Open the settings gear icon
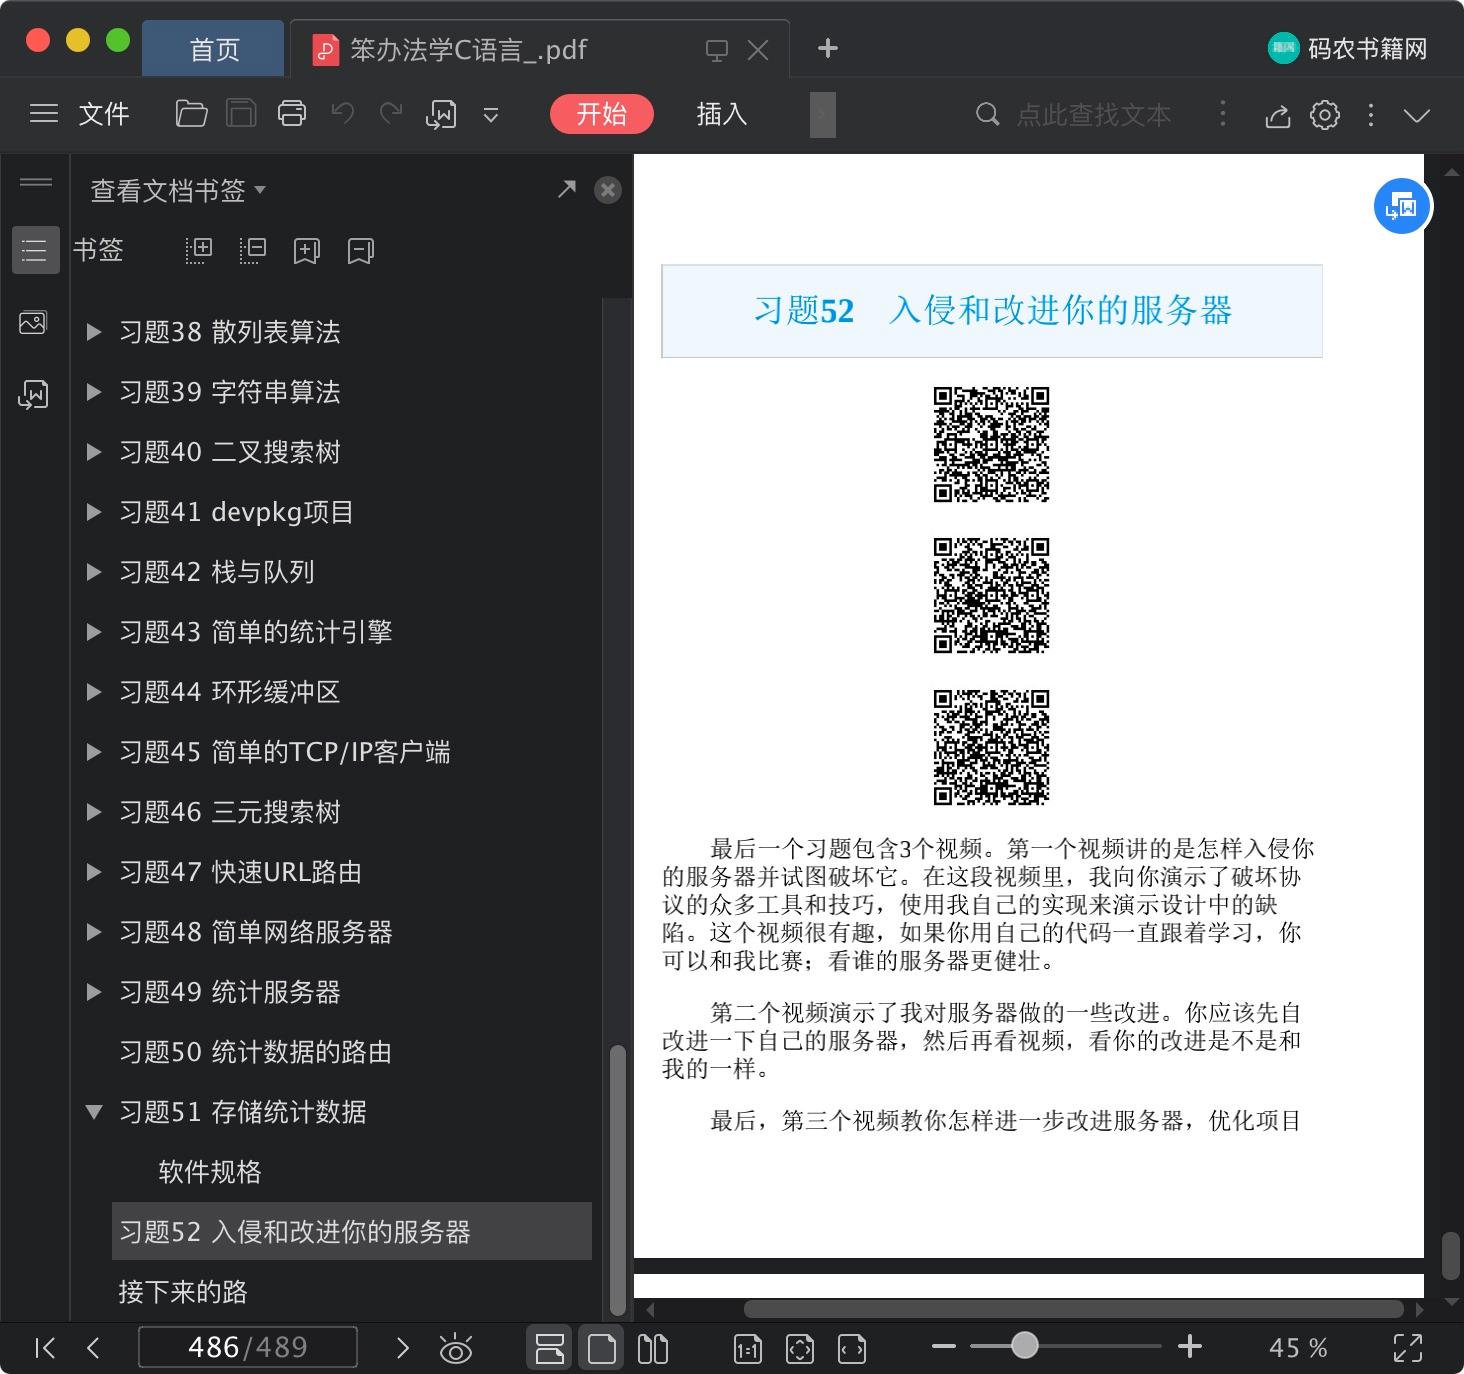Image resolution: width=1464 pixels, height=1374 pixels. 1325,115
